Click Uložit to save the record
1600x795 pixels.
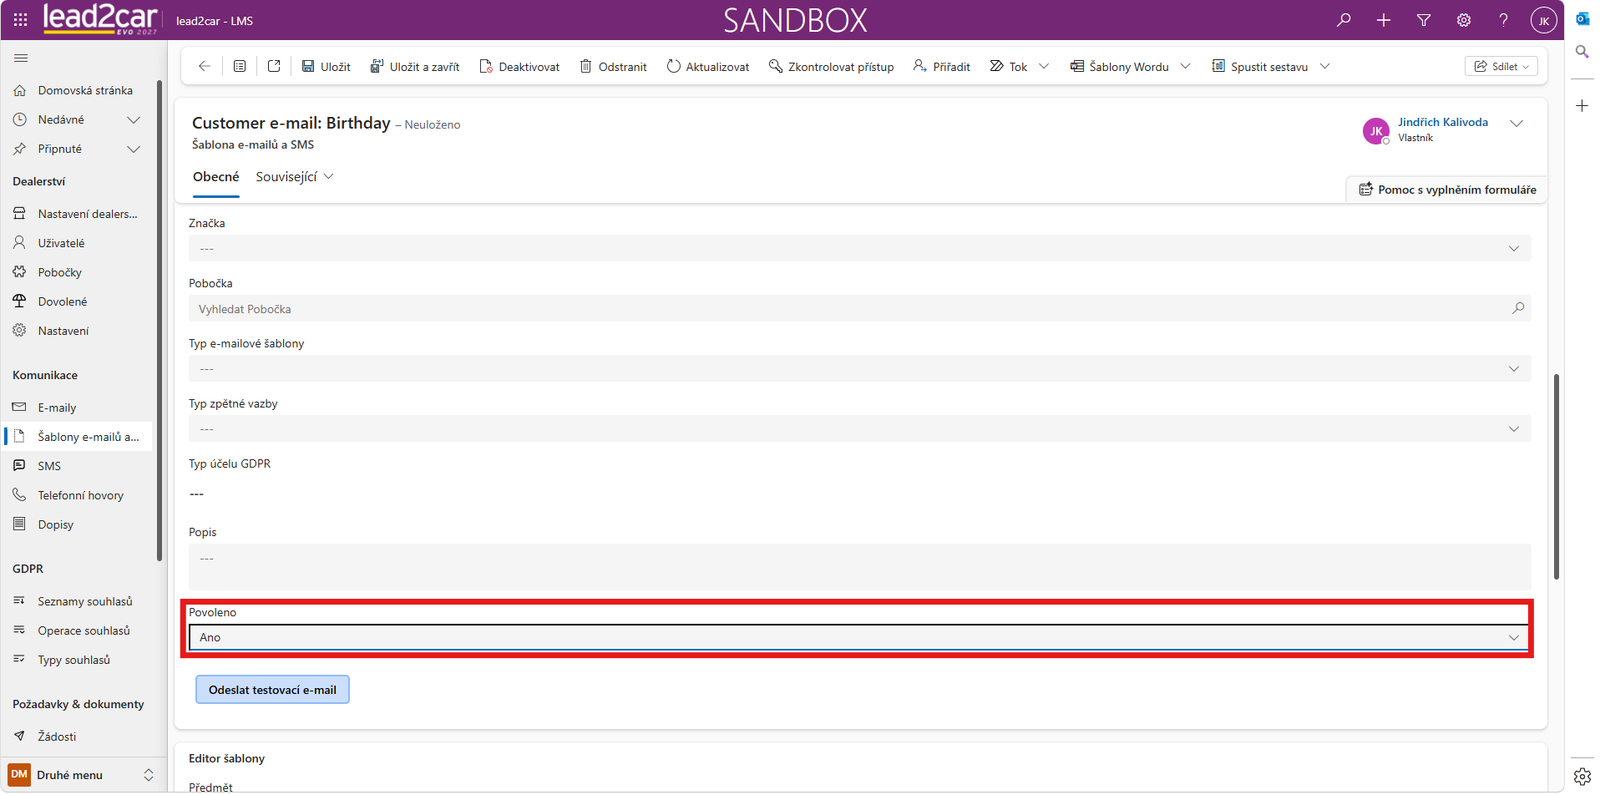tap(326, 67)
